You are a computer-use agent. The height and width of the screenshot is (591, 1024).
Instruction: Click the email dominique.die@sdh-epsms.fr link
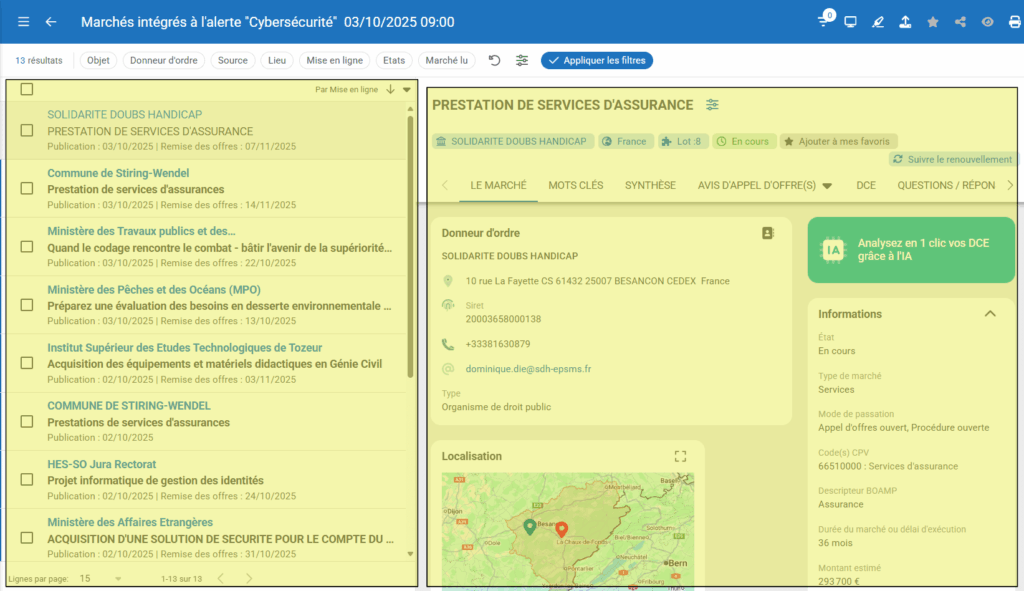tap(528, 369)
